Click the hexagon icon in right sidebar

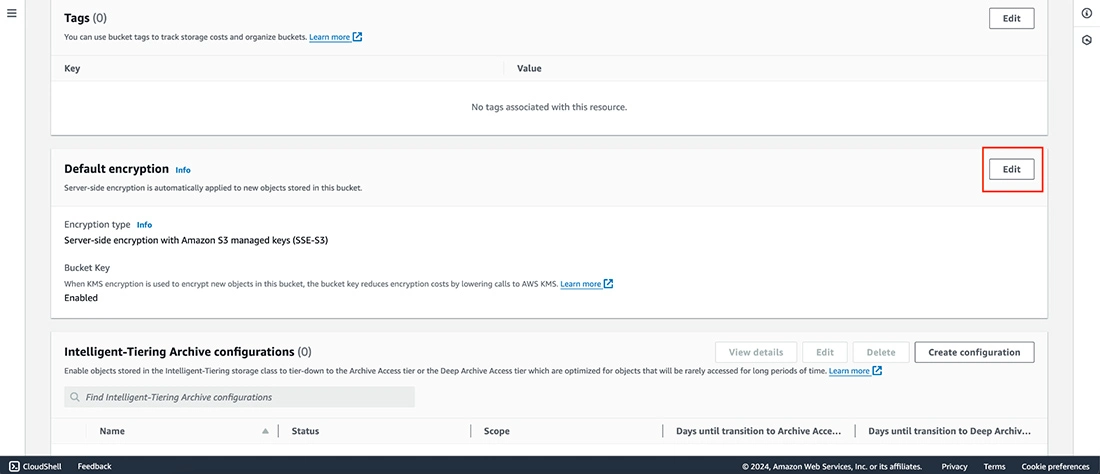[x=1087, y=40]
